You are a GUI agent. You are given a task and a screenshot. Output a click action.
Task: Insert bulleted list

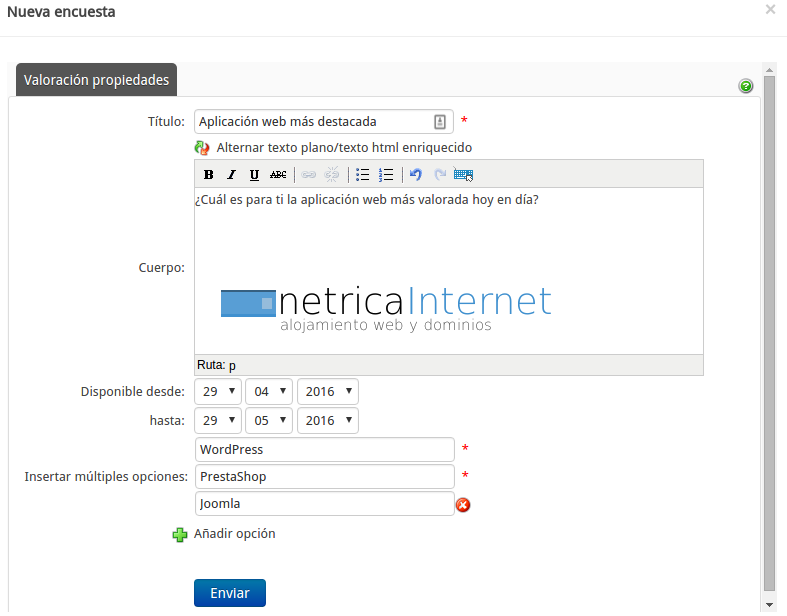pos(362,175)
